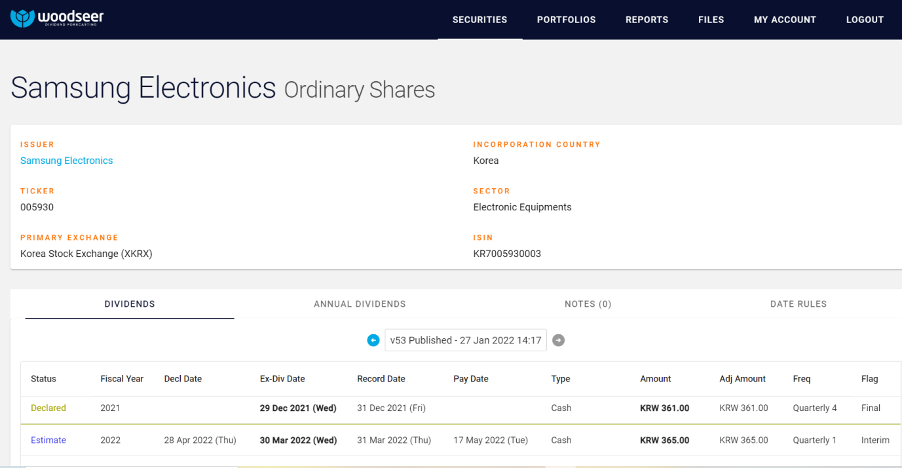Click the Freq column header
The image size is (902, 468).
801,379
